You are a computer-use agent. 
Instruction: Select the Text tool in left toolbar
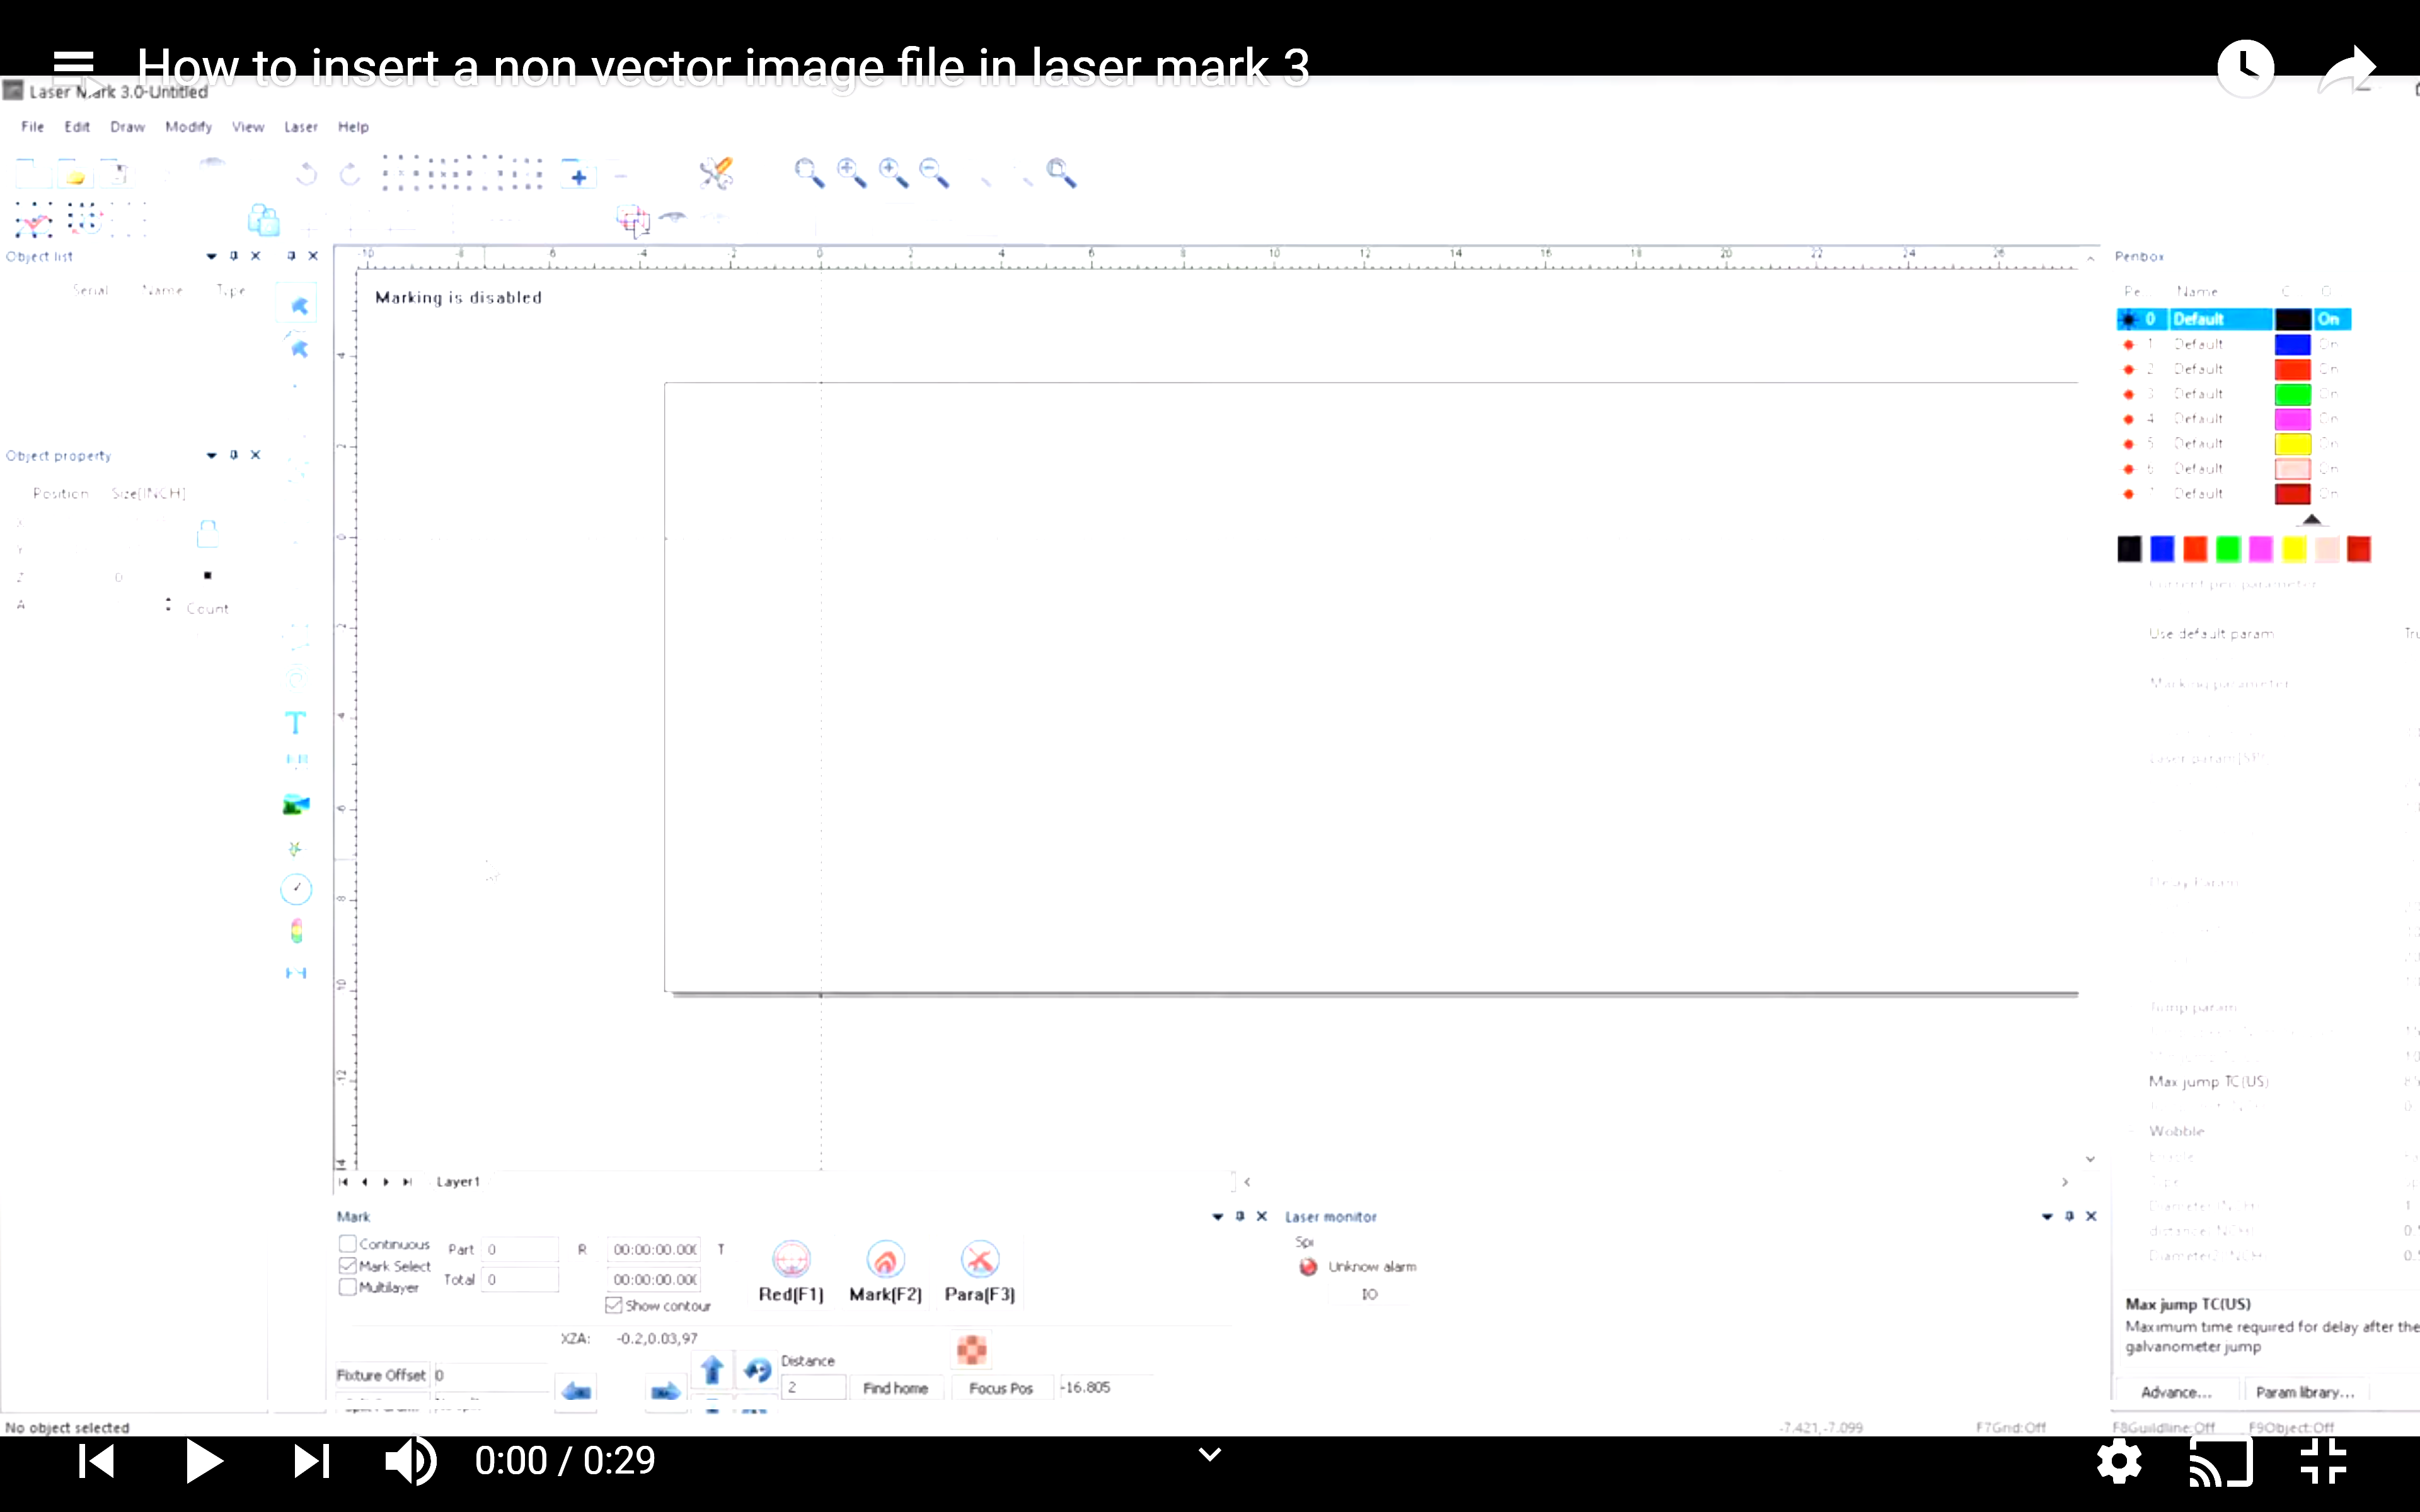295,722
